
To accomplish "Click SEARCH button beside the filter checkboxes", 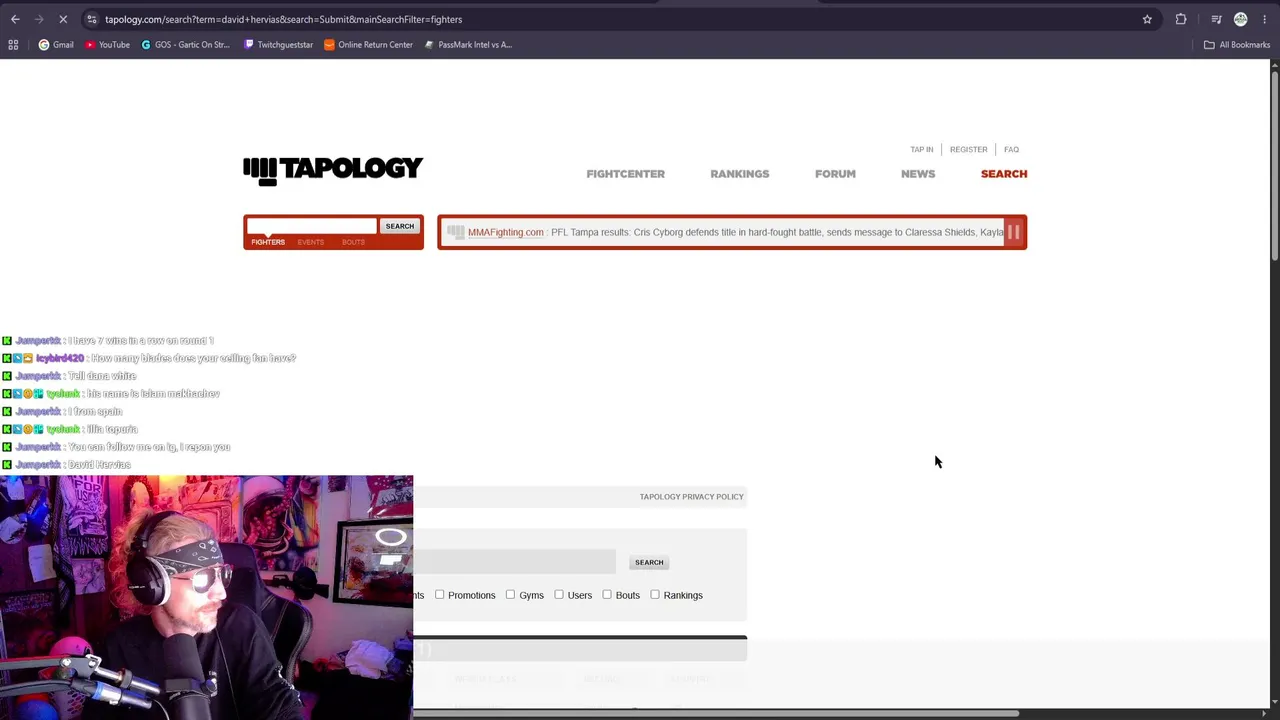I will pyautogui.click(x=649, y=562).
